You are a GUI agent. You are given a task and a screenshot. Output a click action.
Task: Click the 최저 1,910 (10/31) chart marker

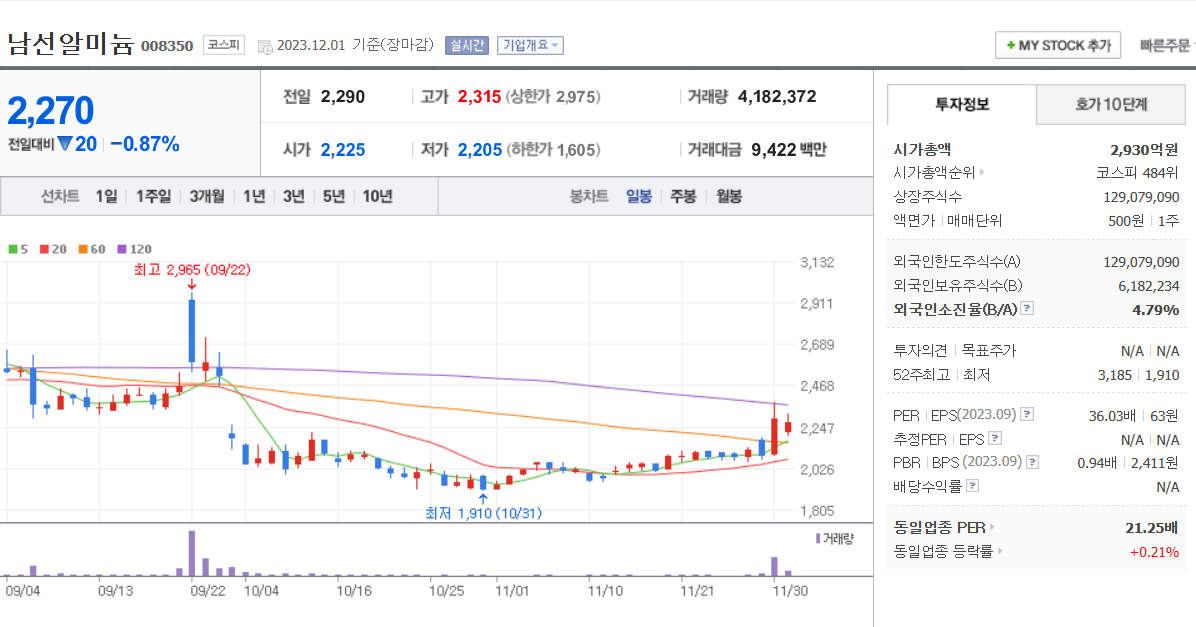tap(484, 513)
